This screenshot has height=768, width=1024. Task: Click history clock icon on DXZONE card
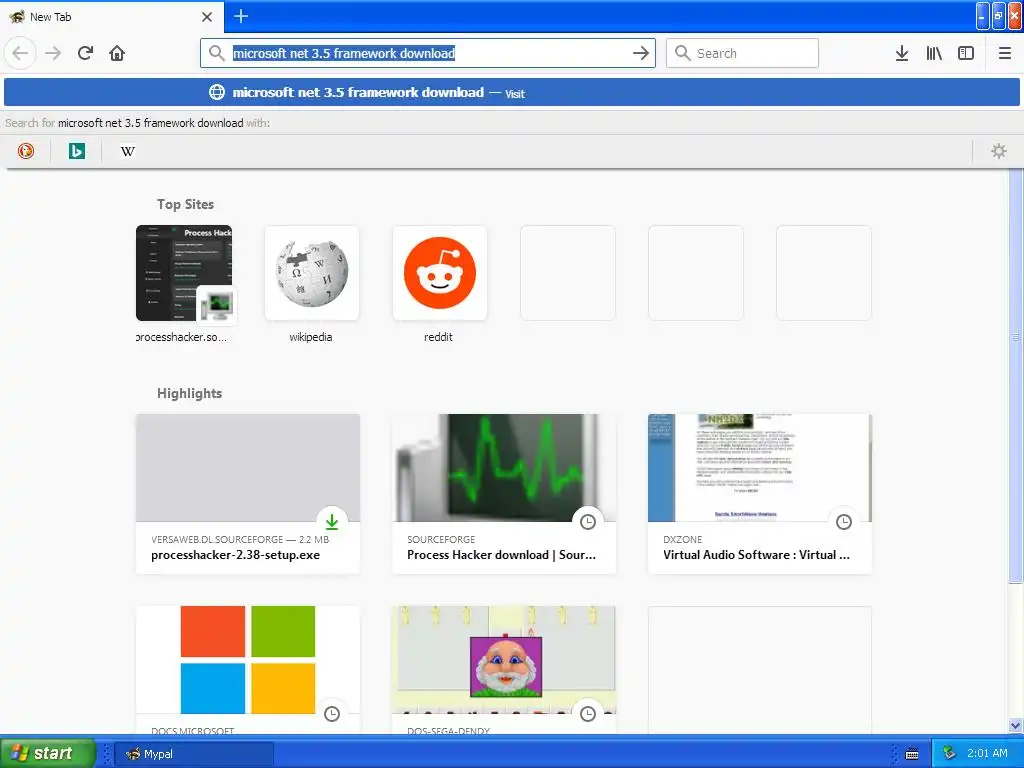(844, 521)
